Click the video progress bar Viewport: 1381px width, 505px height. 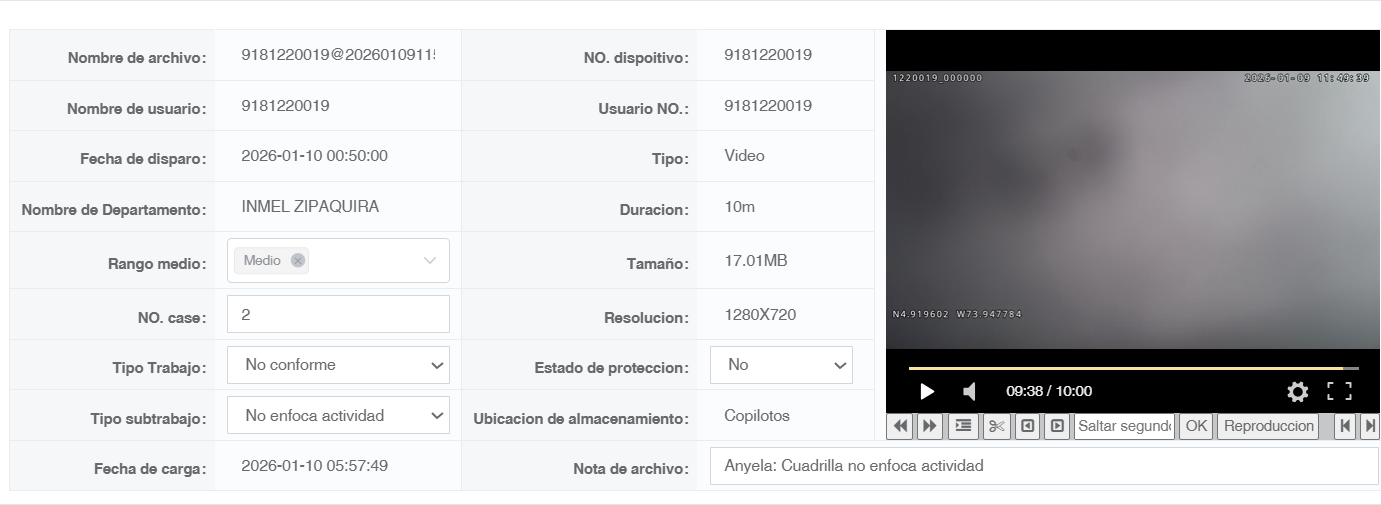pos(1133,369)
